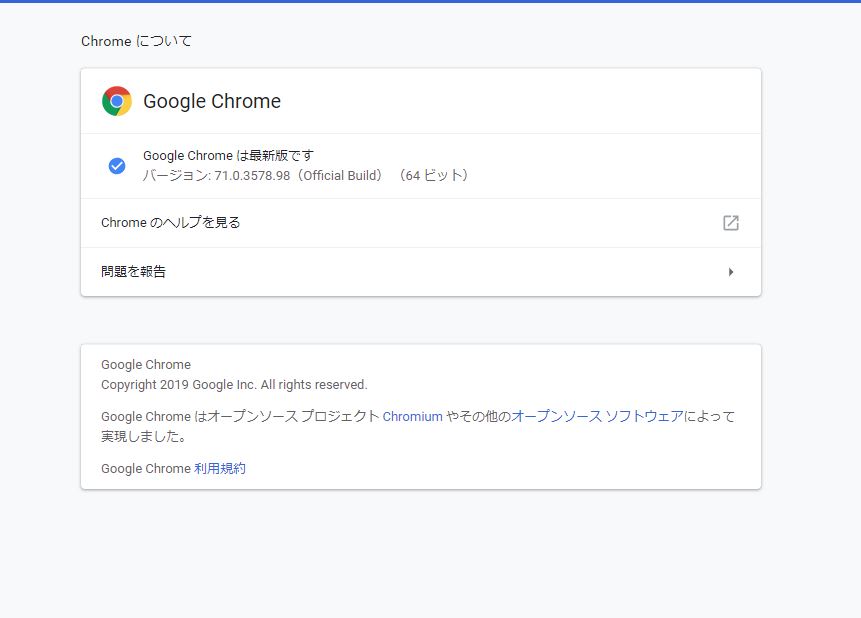Click the Copyright 2019 Google Inc. line
This screenshot has width=861, height=618.
pos(234,385)
